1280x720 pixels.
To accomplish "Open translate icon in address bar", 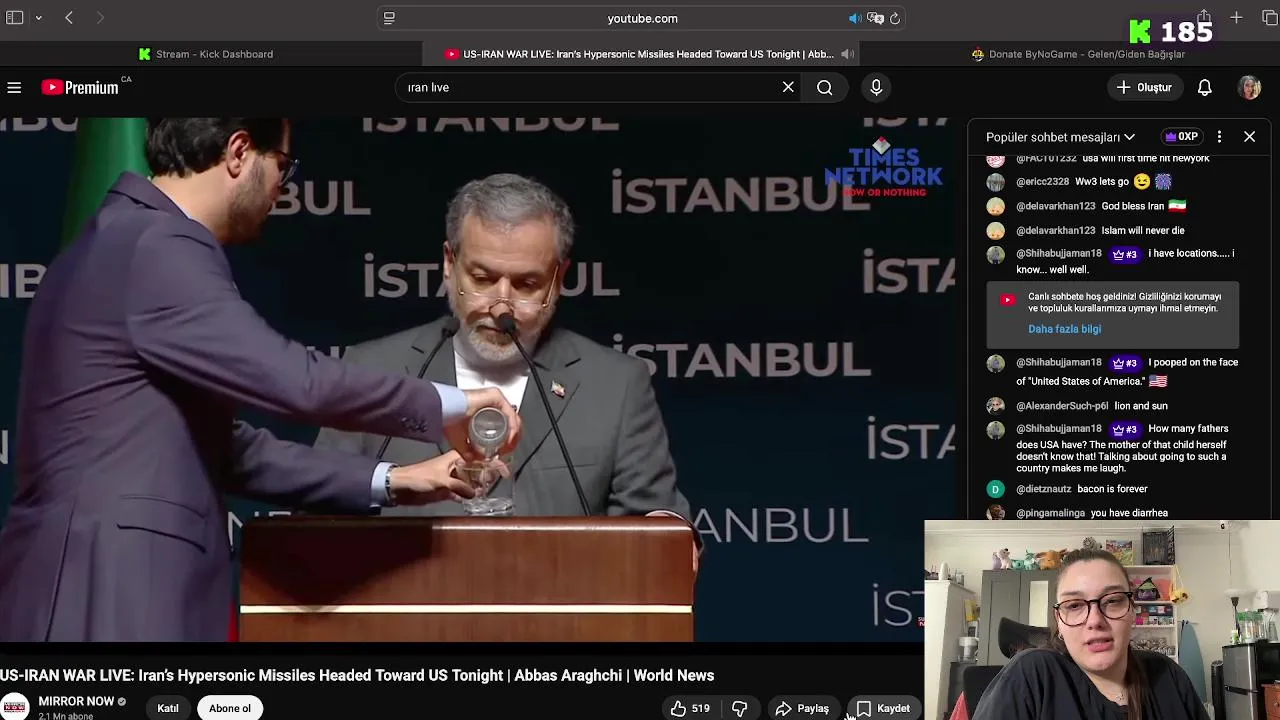I will (x=875, y=18).
